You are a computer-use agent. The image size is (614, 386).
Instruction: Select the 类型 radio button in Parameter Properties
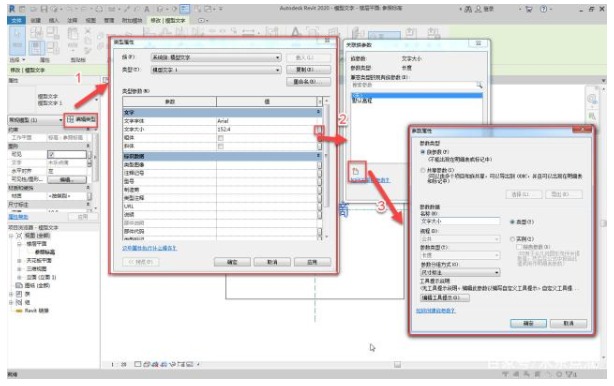click(x=512, y=222)
